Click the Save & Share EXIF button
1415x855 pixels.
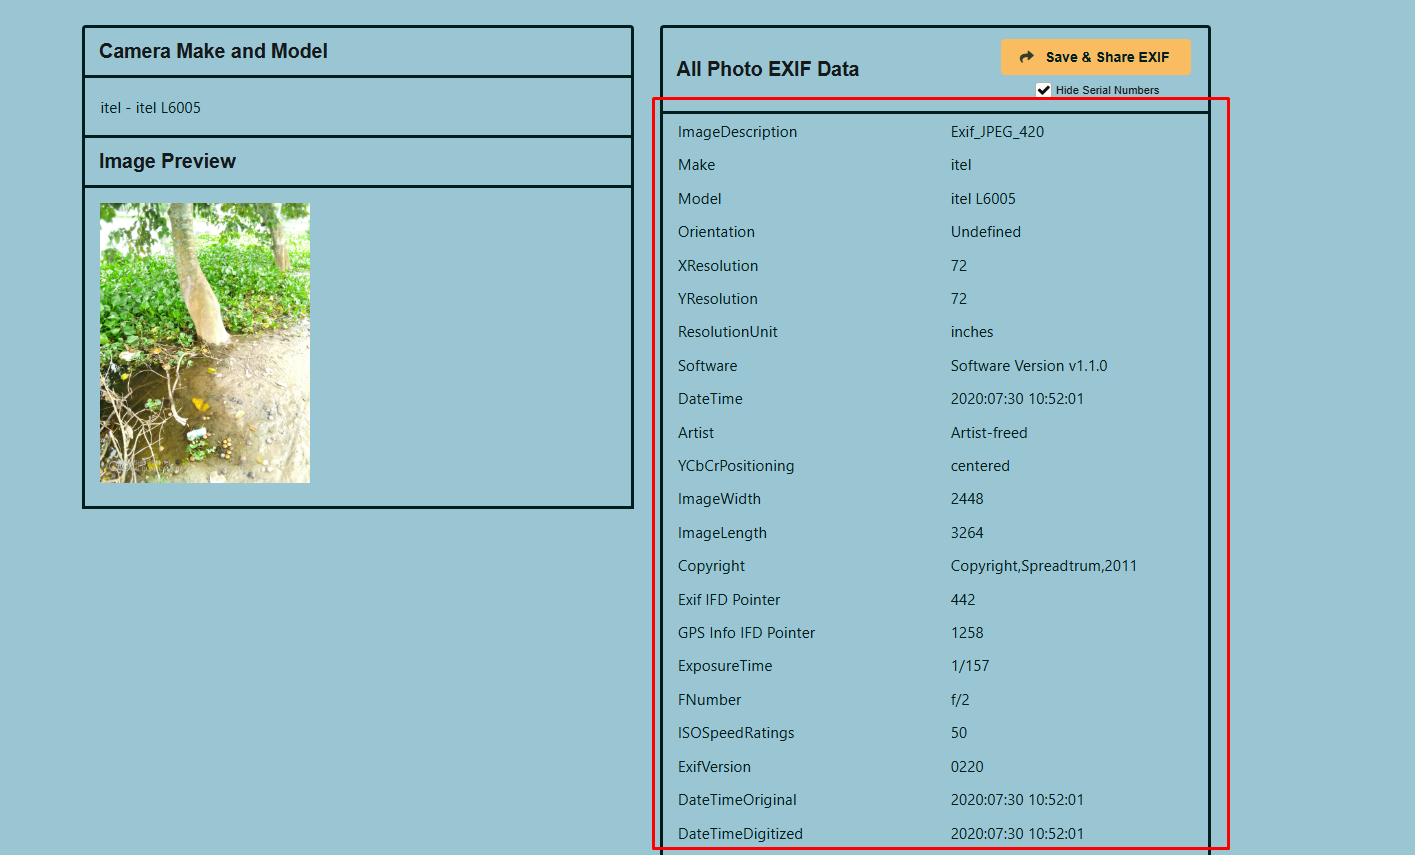click(x=1096, y=57)
